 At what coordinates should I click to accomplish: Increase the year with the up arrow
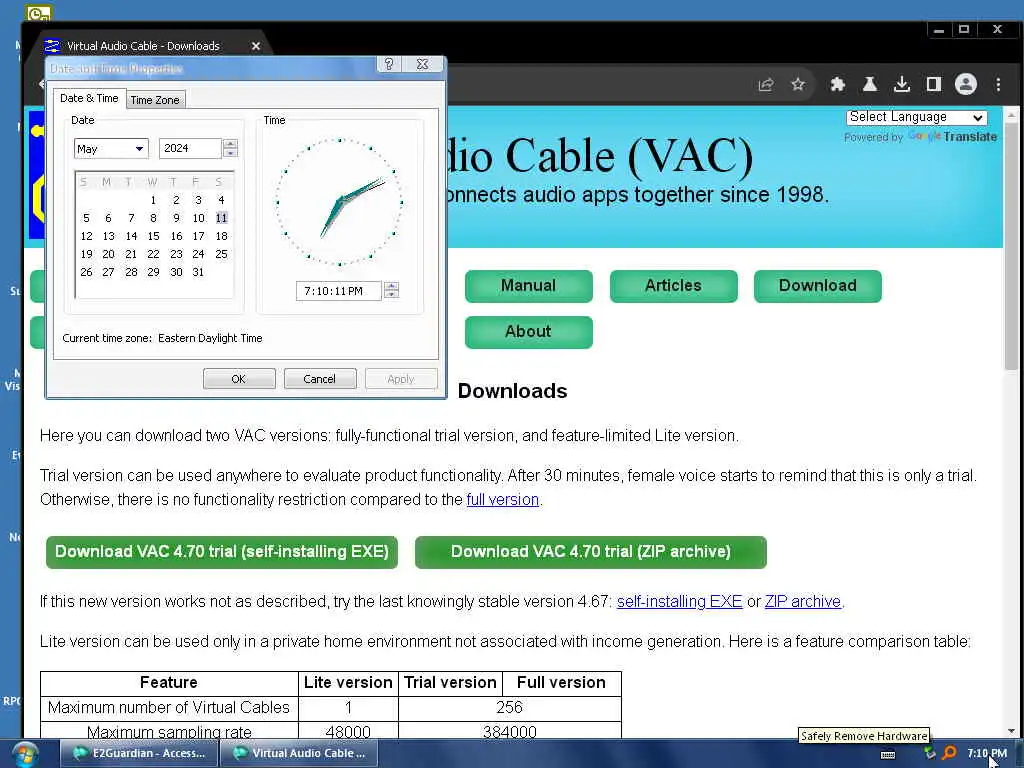click(230, 144)
